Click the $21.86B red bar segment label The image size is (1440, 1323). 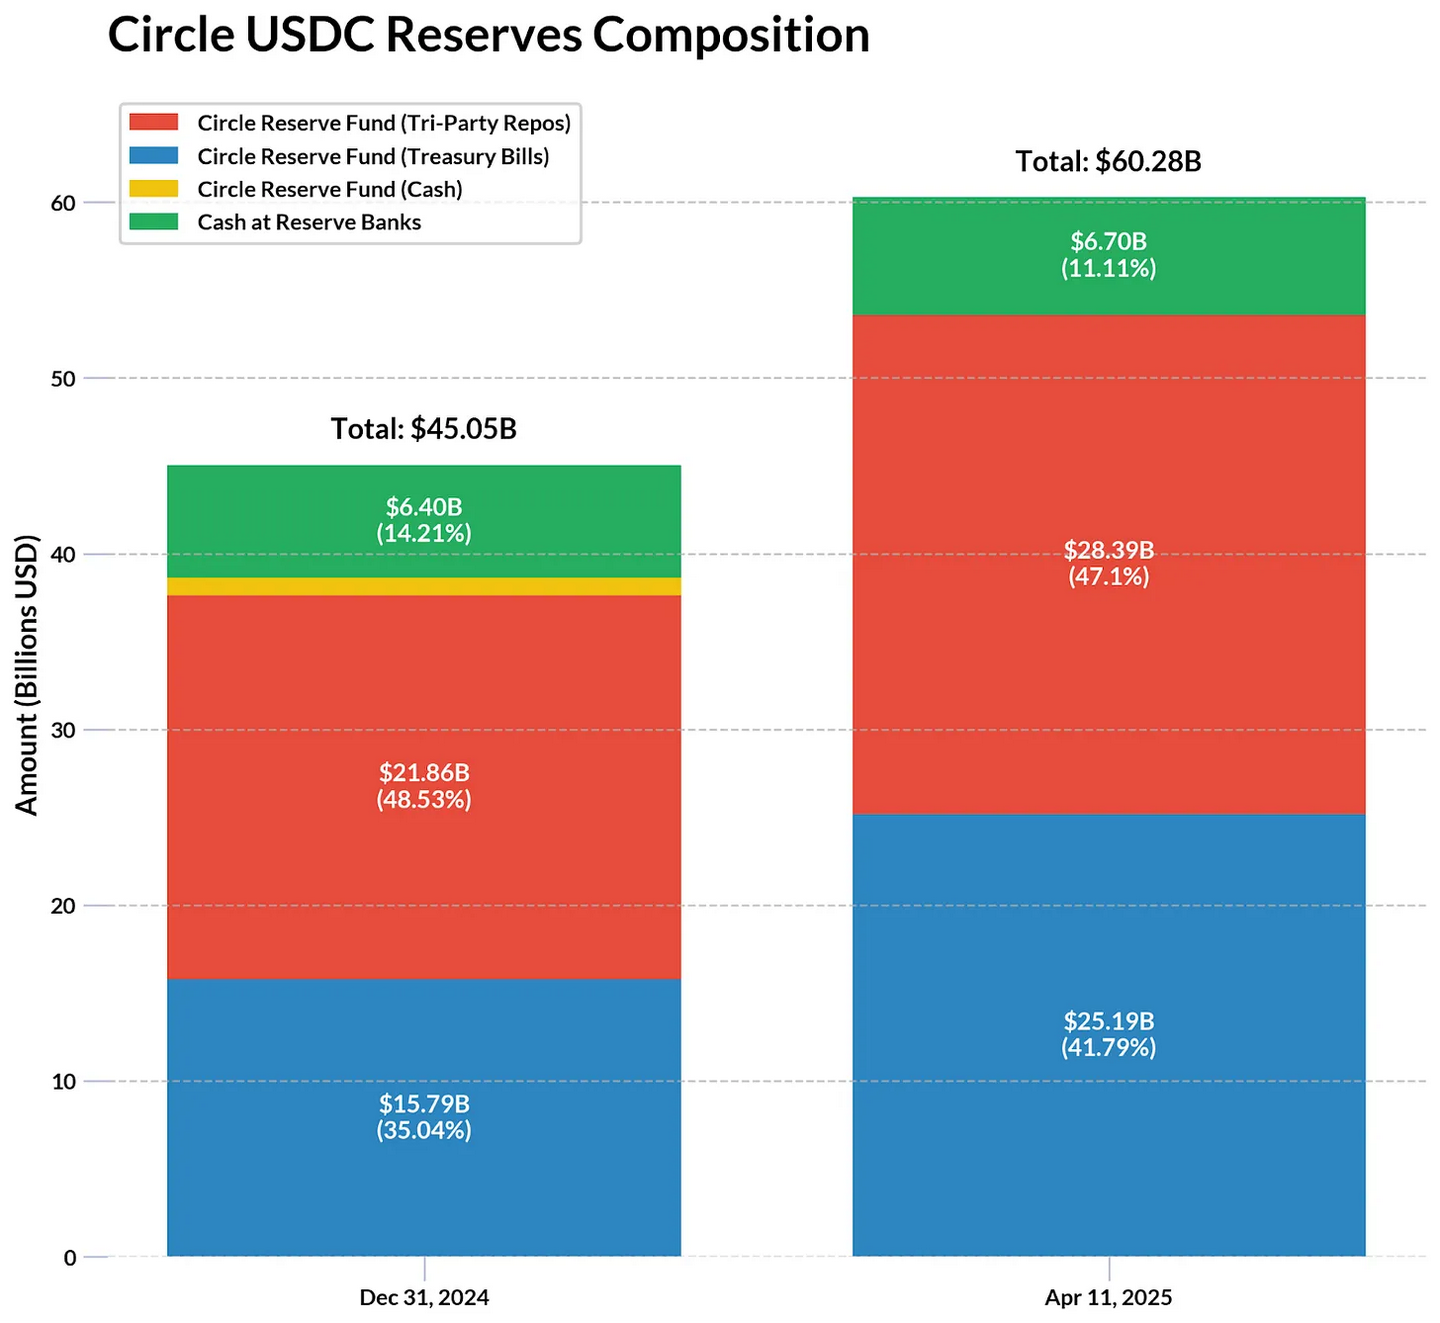pyautogui.click(x=424, y=773)
